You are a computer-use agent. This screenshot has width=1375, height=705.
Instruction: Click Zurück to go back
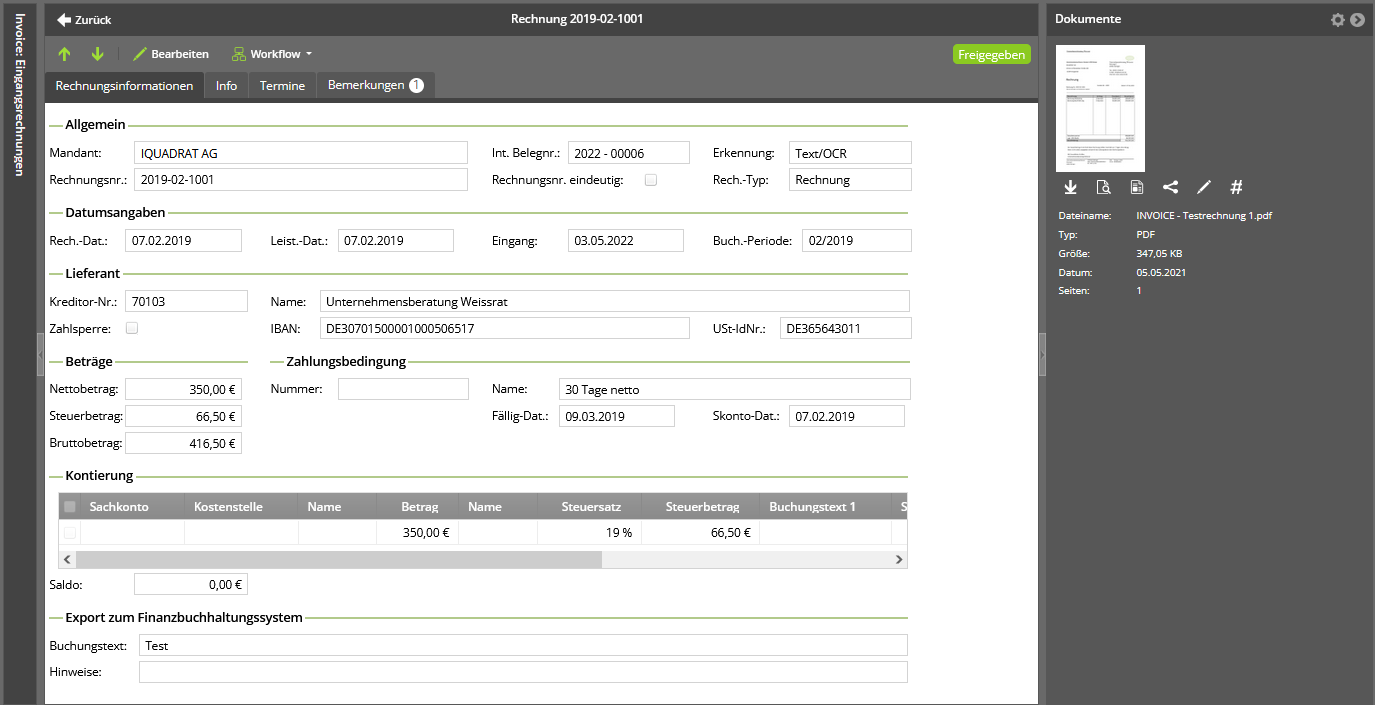[x=84, y=19]
